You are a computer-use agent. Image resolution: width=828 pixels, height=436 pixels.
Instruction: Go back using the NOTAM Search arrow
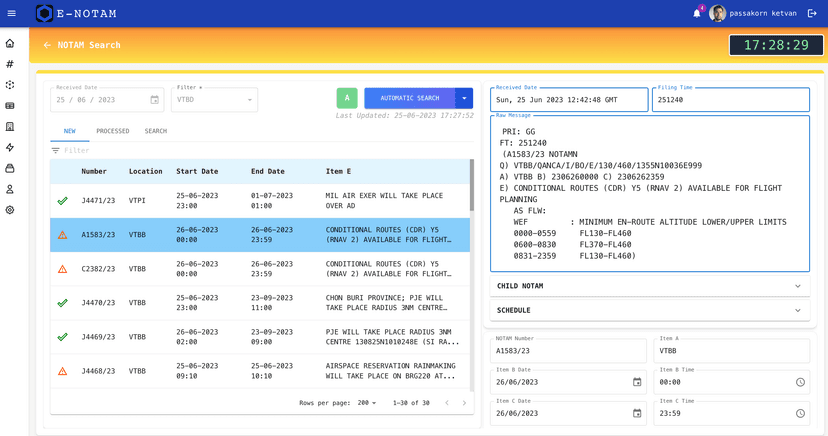point(47,45)
